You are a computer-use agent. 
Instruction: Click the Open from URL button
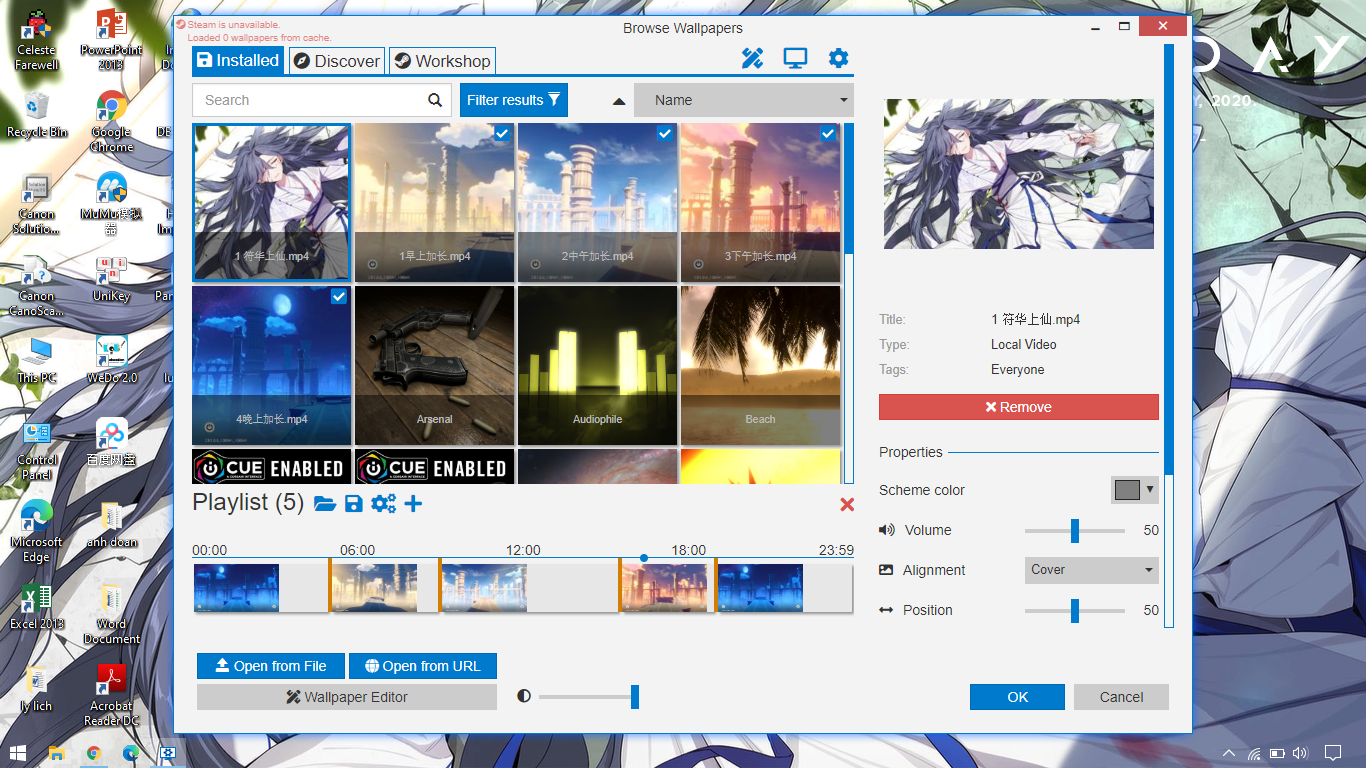pos(422,665)
